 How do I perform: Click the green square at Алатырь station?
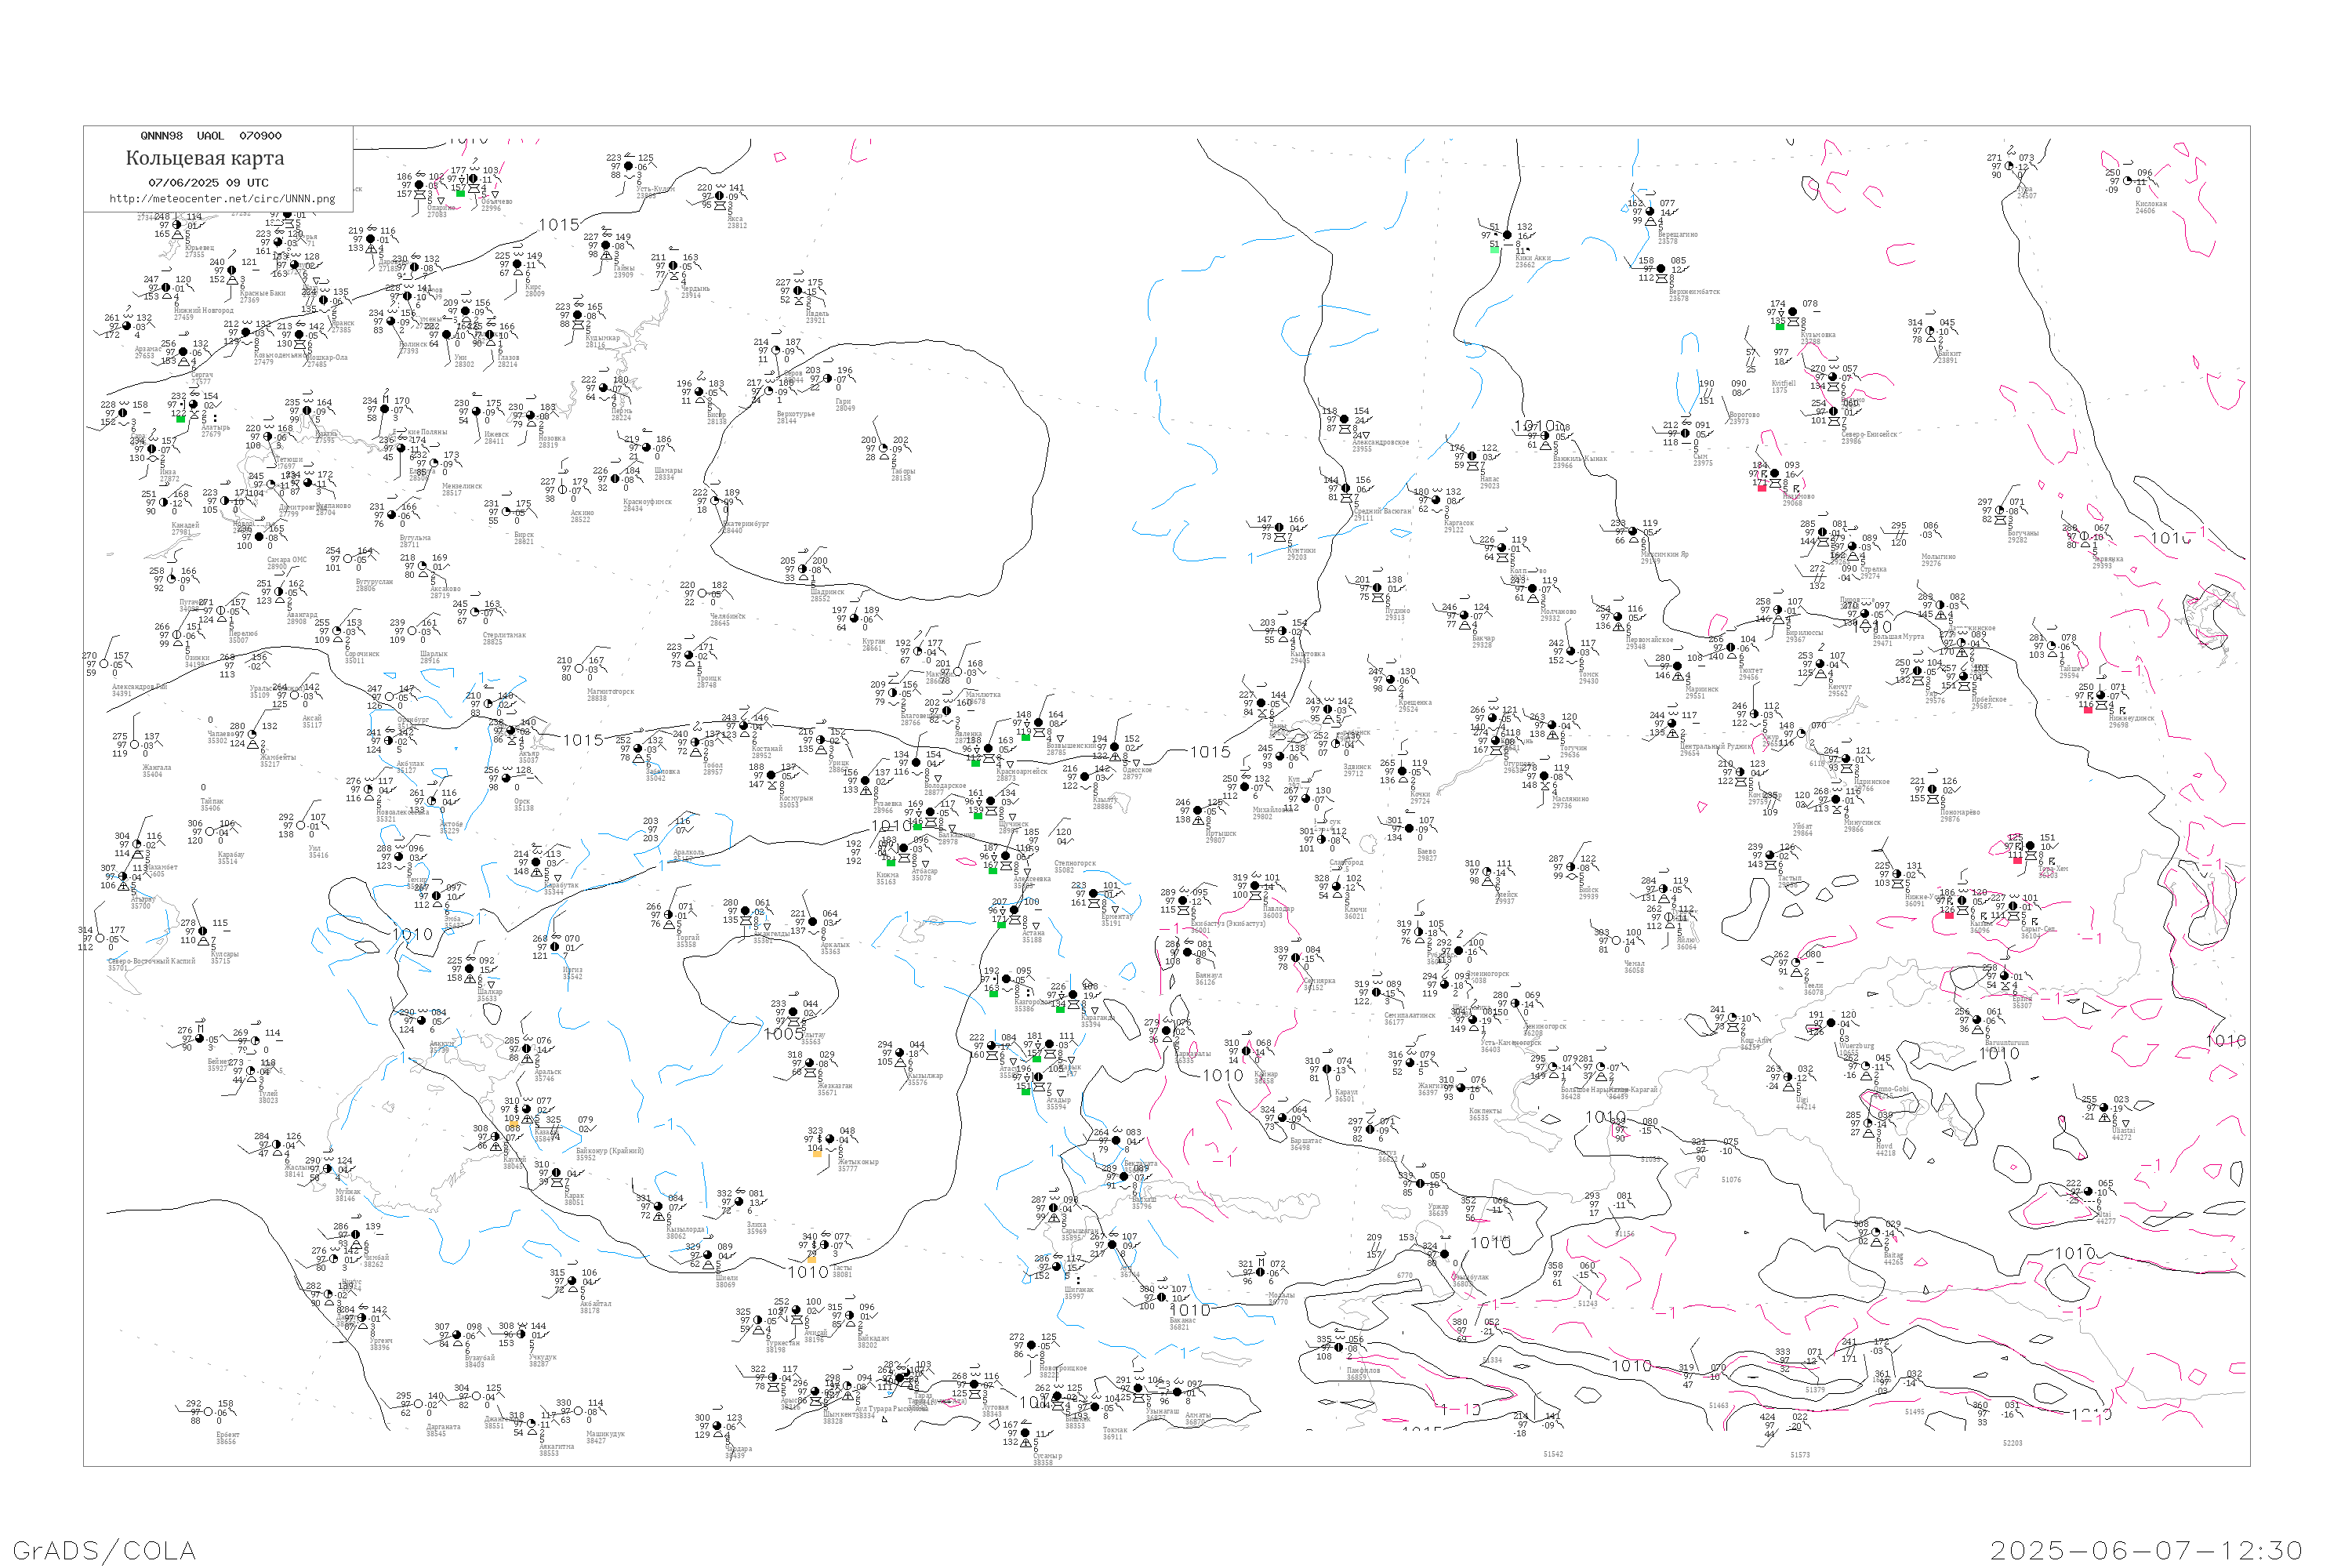(x=181, y=419)
